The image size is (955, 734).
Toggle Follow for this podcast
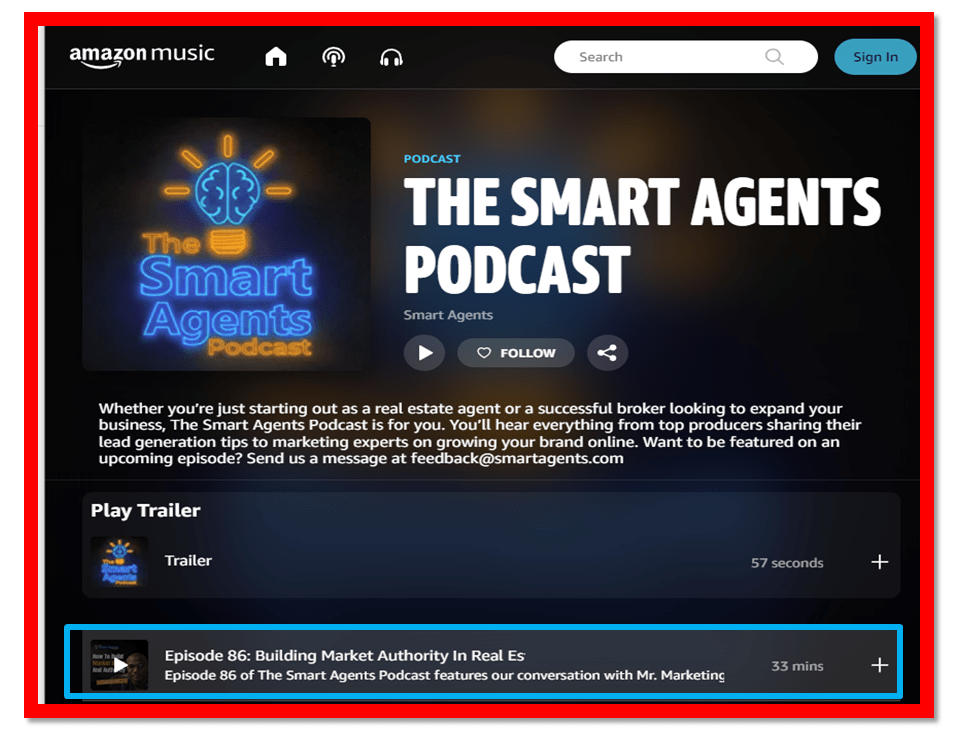516,353
